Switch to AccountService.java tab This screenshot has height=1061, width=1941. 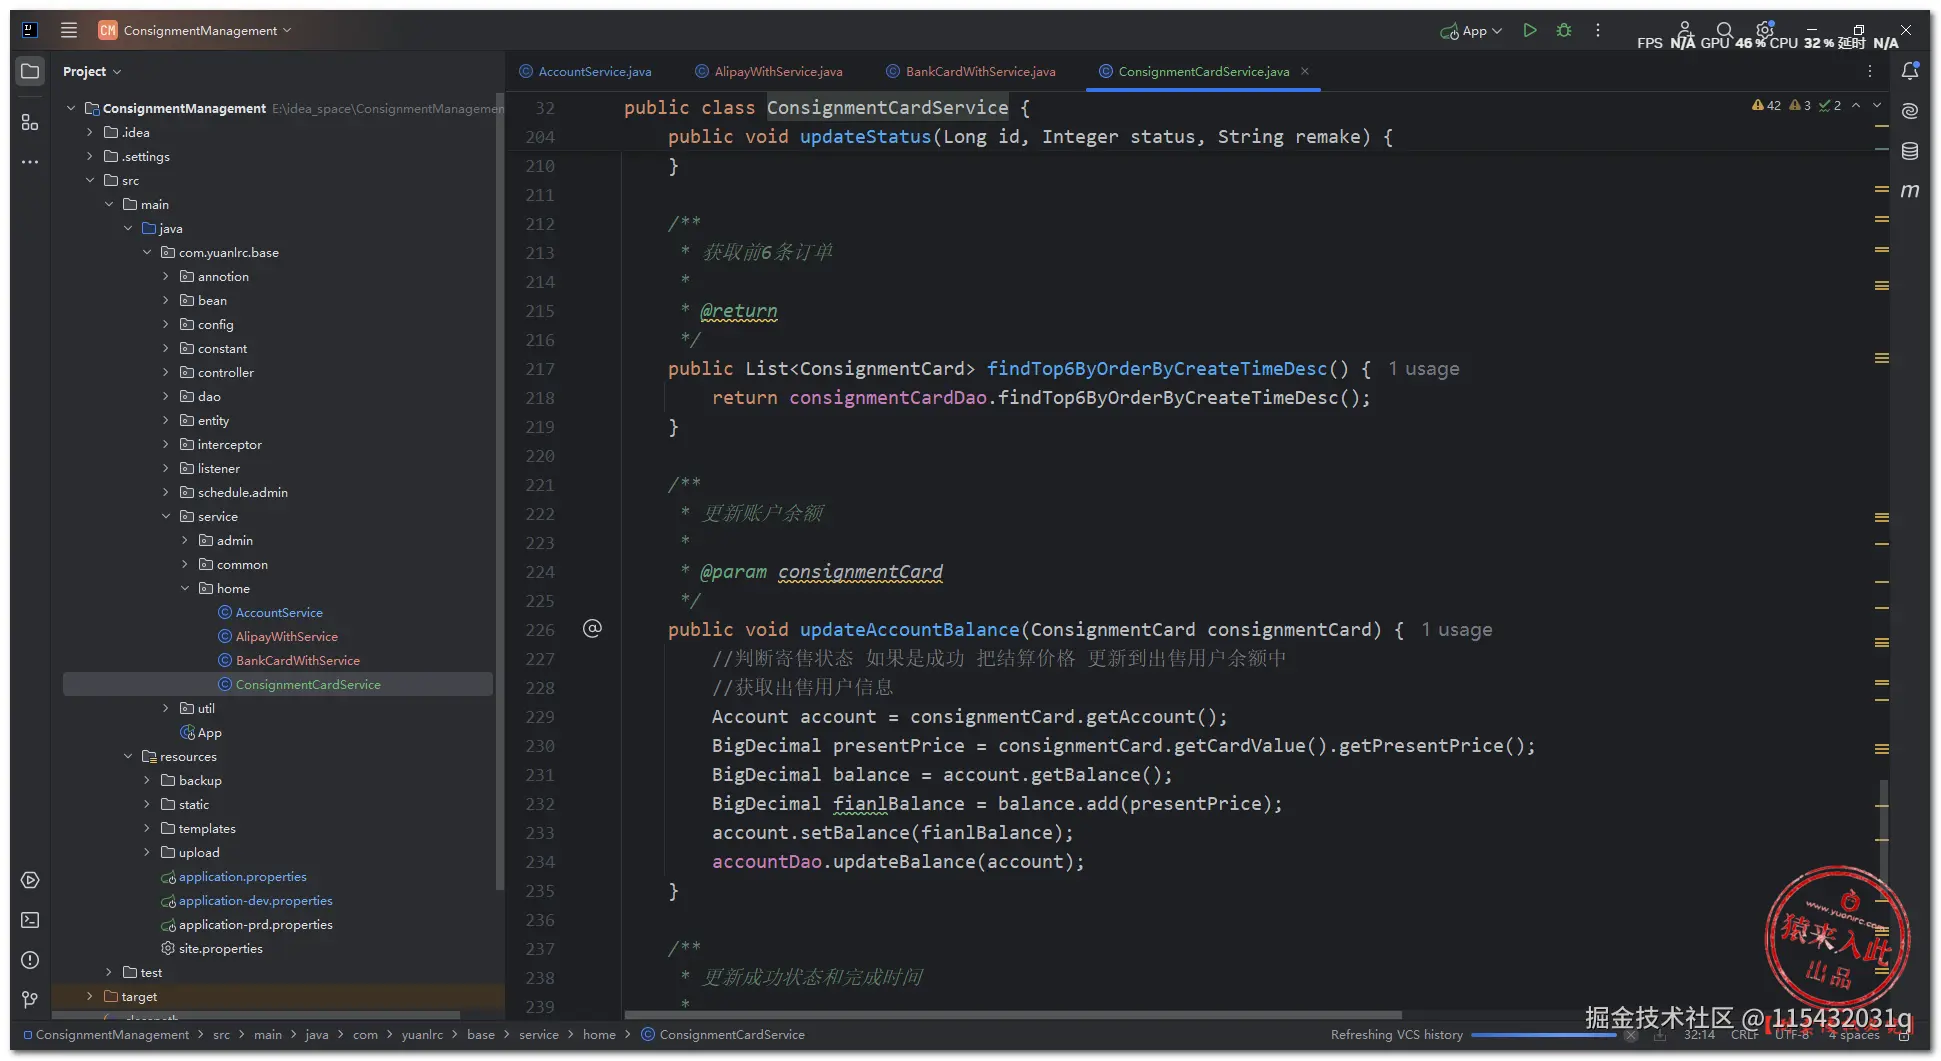(x=586, y=71)
